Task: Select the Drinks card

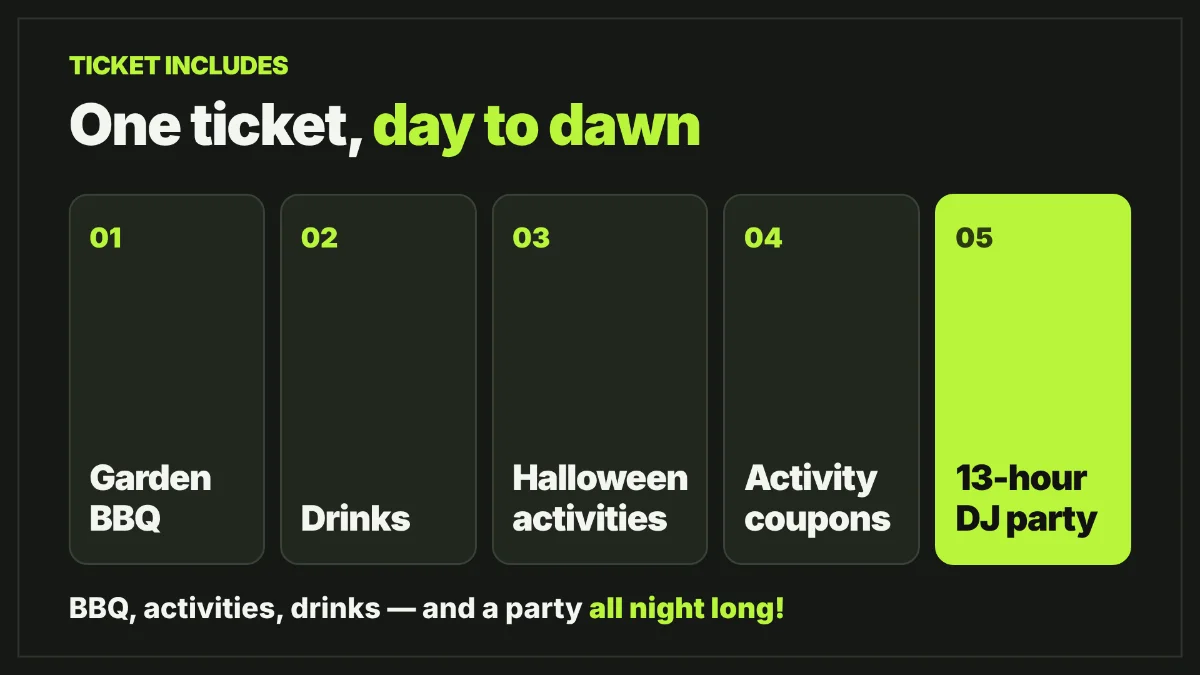Action: pyautogui.click(x=378, y=379)
